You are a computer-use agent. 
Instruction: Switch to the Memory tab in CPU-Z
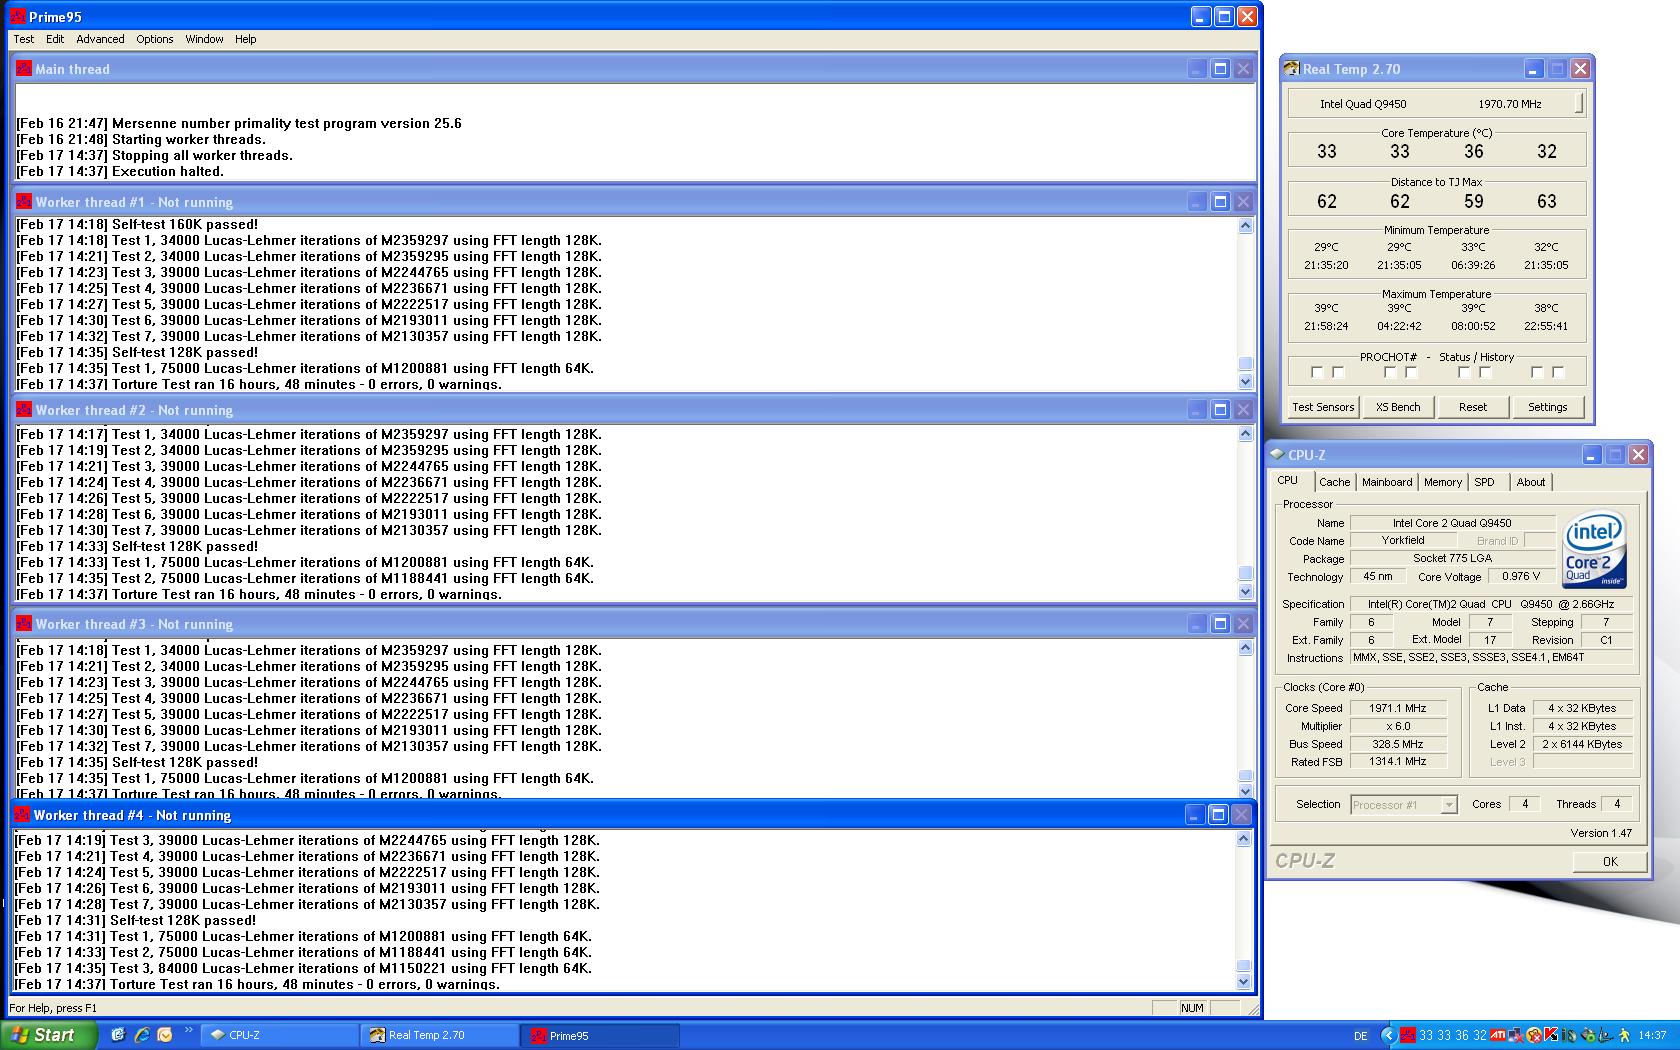[x=1442, y=482]
